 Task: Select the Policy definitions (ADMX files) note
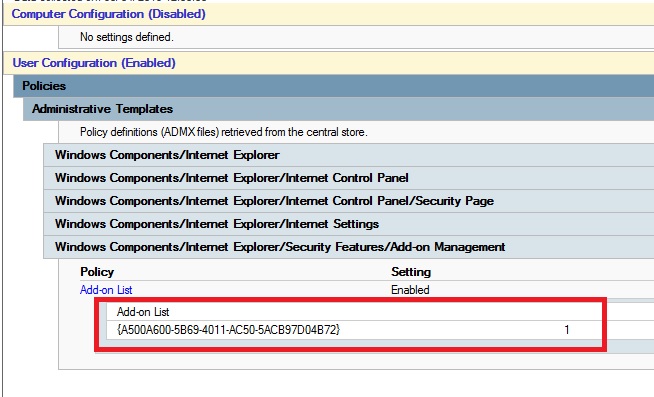[224, 132]
